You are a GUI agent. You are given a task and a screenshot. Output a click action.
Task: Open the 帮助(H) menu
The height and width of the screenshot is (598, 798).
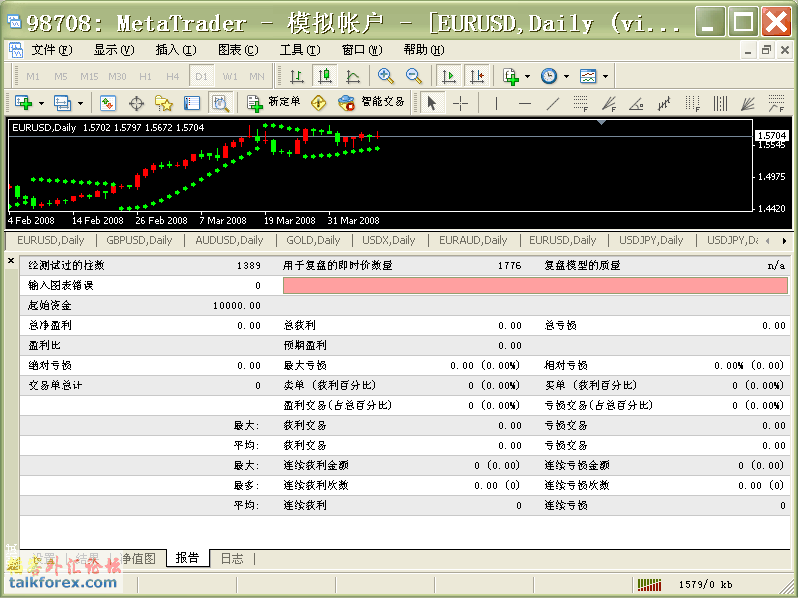[x=423, y=50]
